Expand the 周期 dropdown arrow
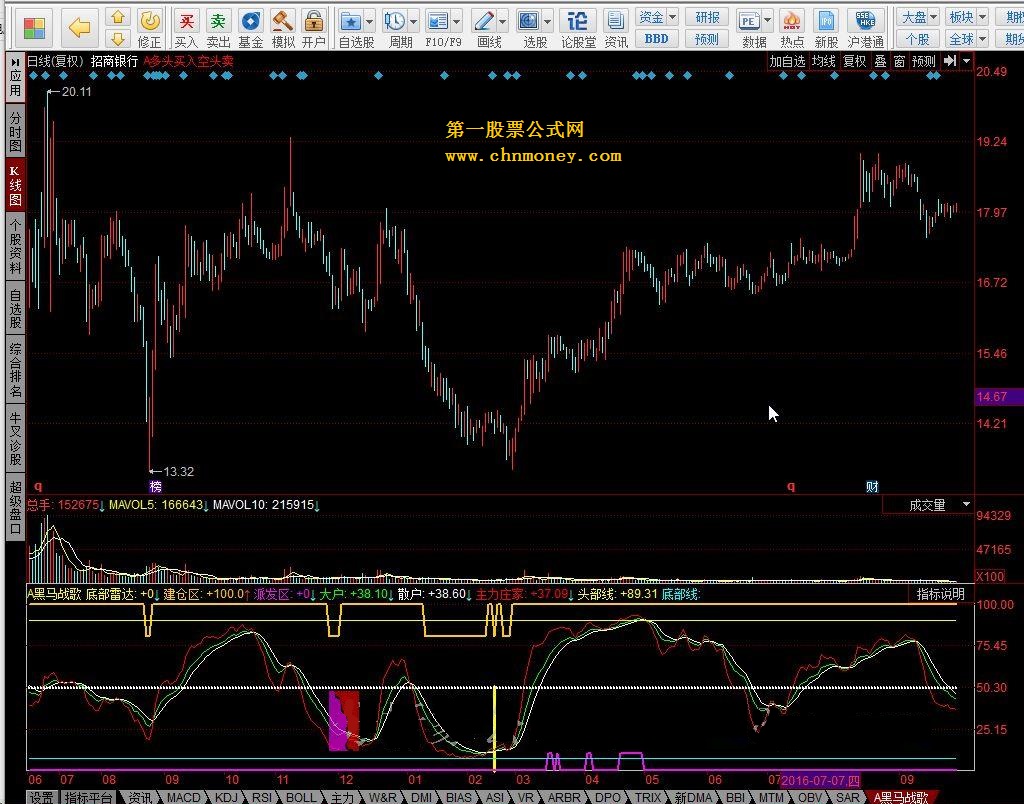 (413, 22)
